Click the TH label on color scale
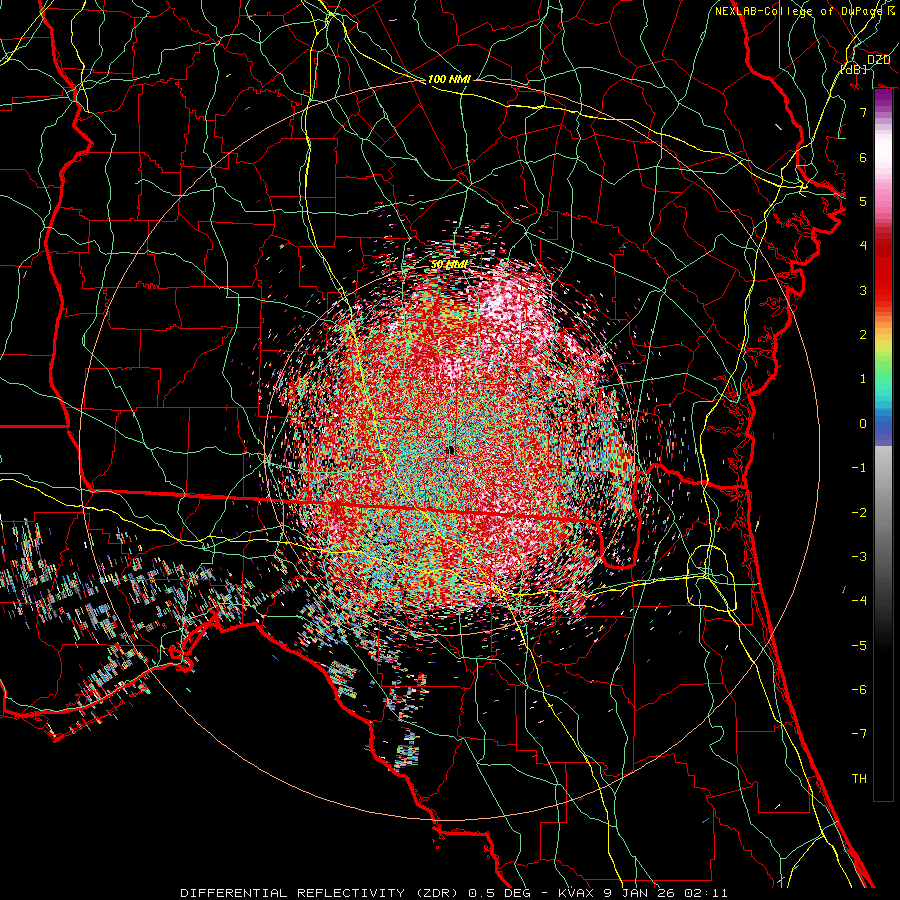 click(859, 778)
